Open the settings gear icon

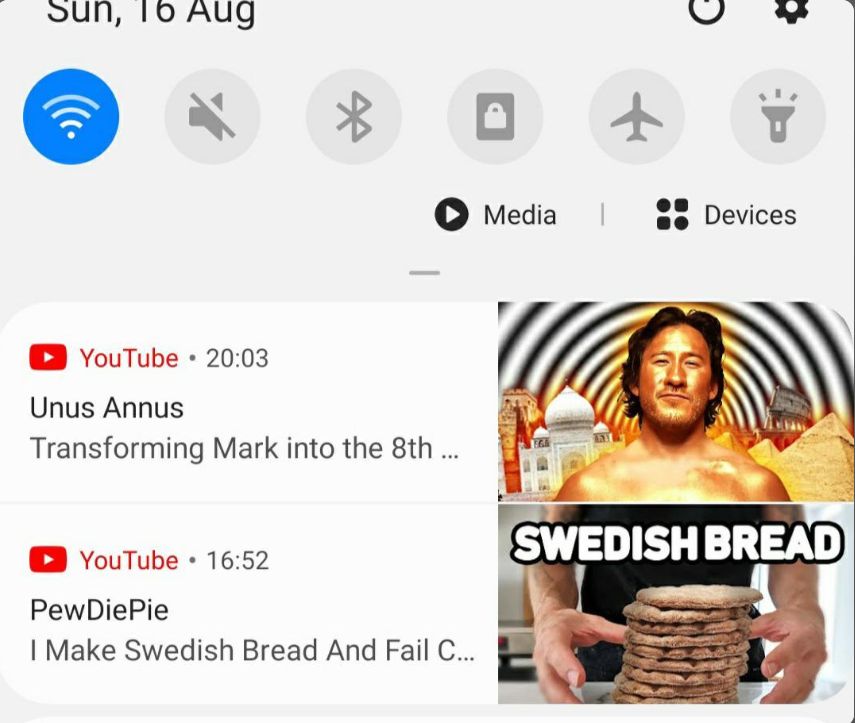point(792,10)
